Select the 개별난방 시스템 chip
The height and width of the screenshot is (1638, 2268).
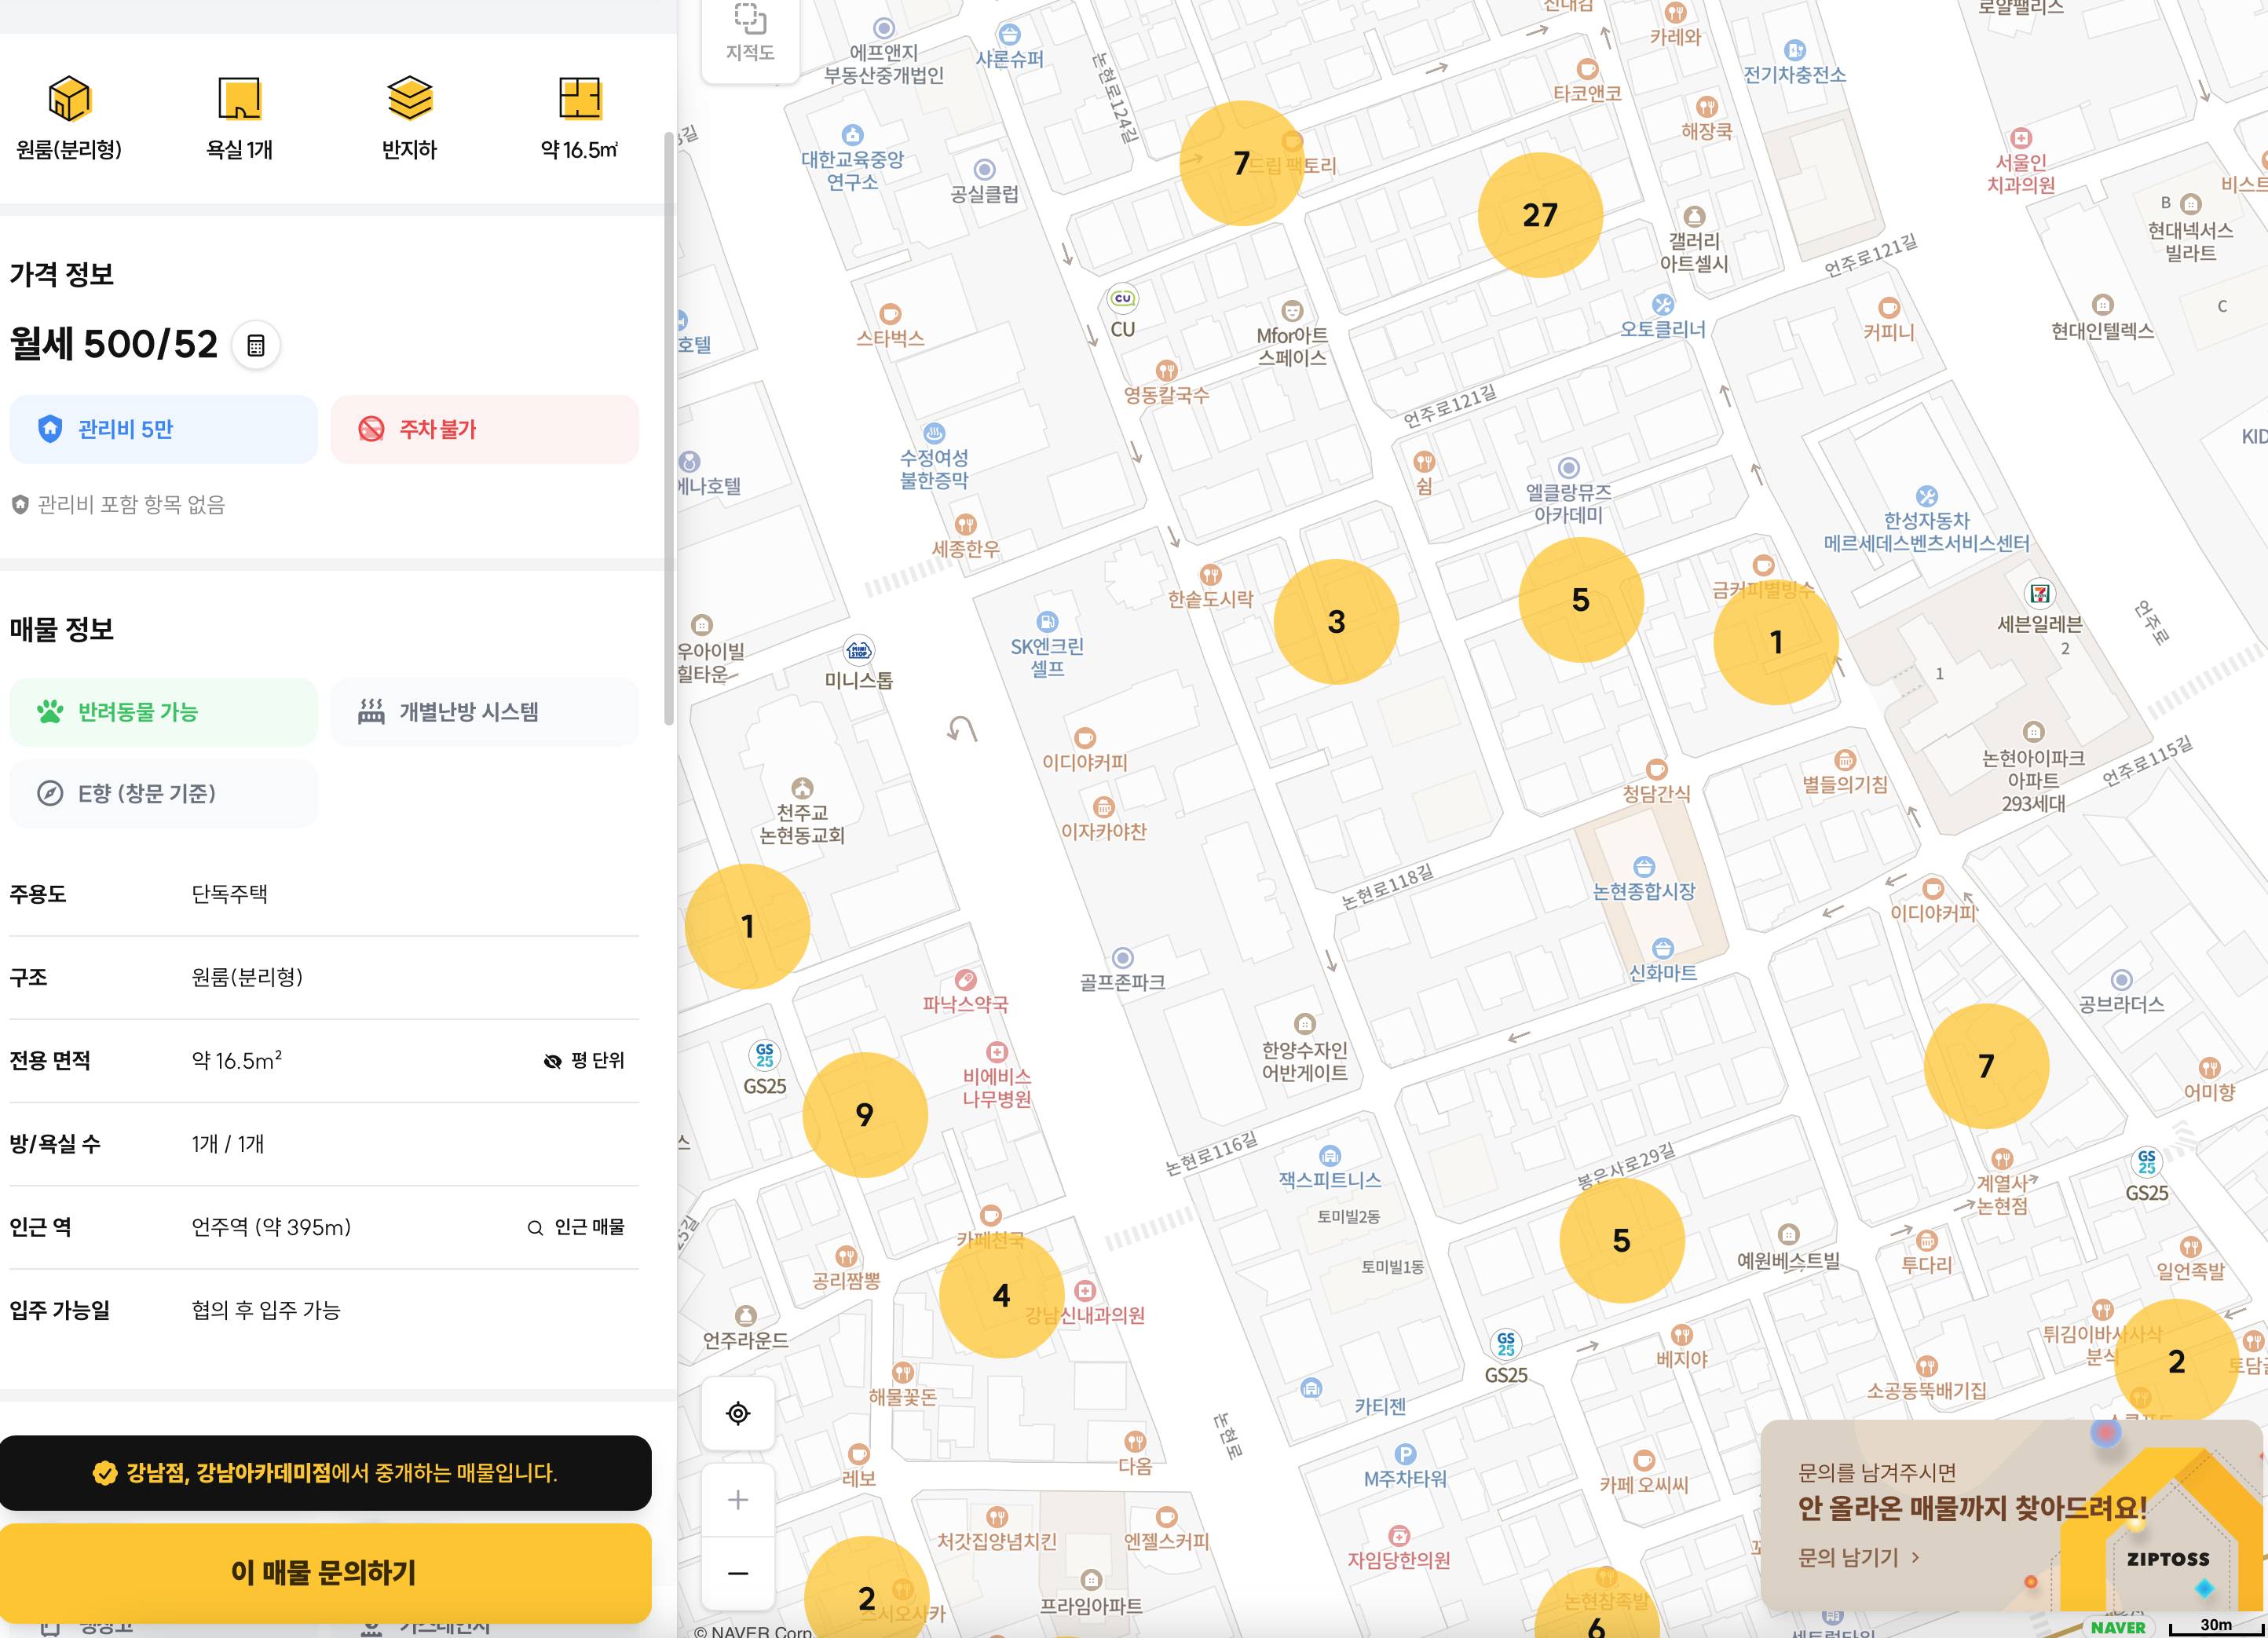point(484,712)
